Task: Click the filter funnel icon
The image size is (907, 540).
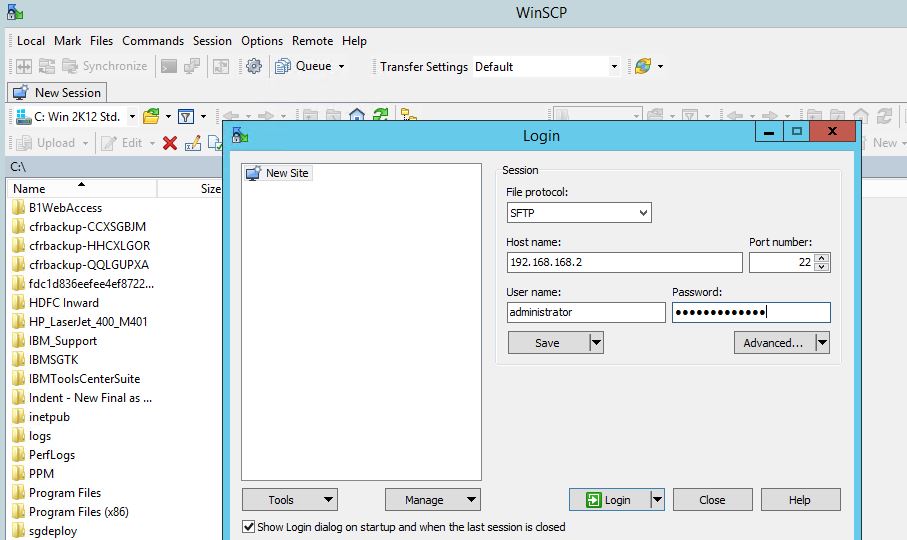Action: coord(186,116)
